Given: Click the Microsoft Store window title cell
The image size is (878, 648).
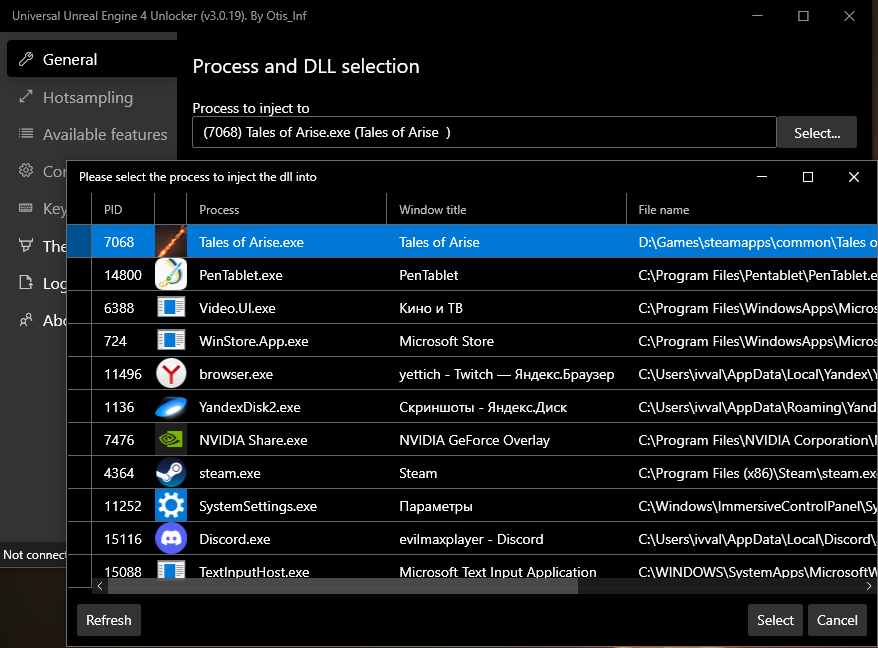Looking at the screenshot, I should pyautogui.click(x=506, y=341).
